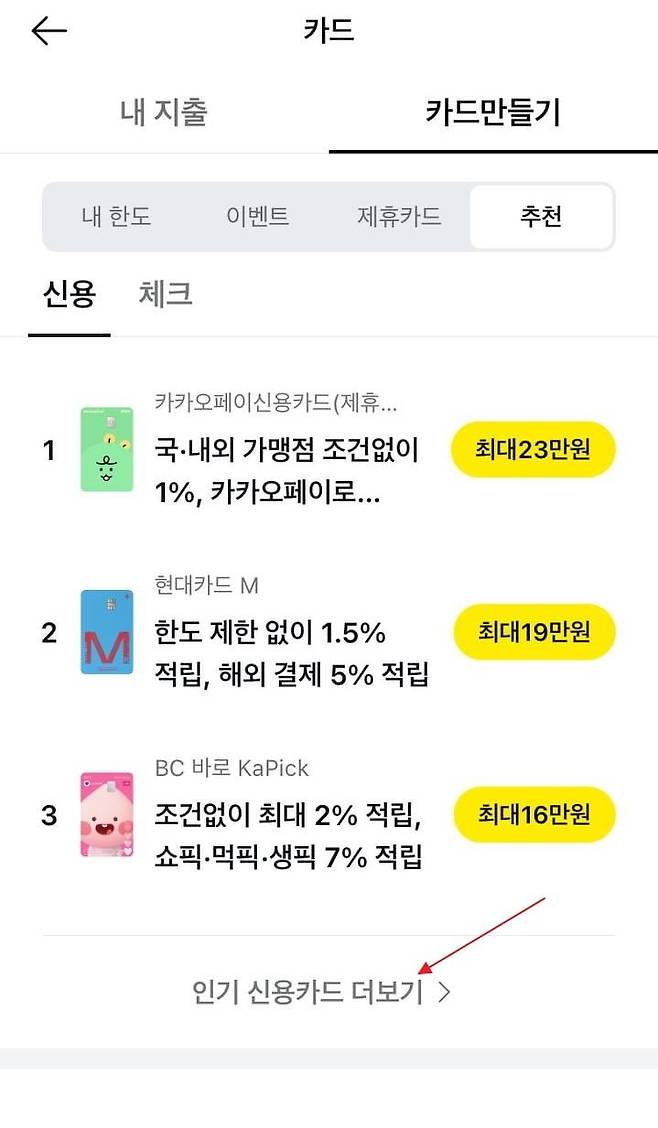Select the pink BC 바로 KaPick card image
Screen dimensions: 658x1128
106,814
